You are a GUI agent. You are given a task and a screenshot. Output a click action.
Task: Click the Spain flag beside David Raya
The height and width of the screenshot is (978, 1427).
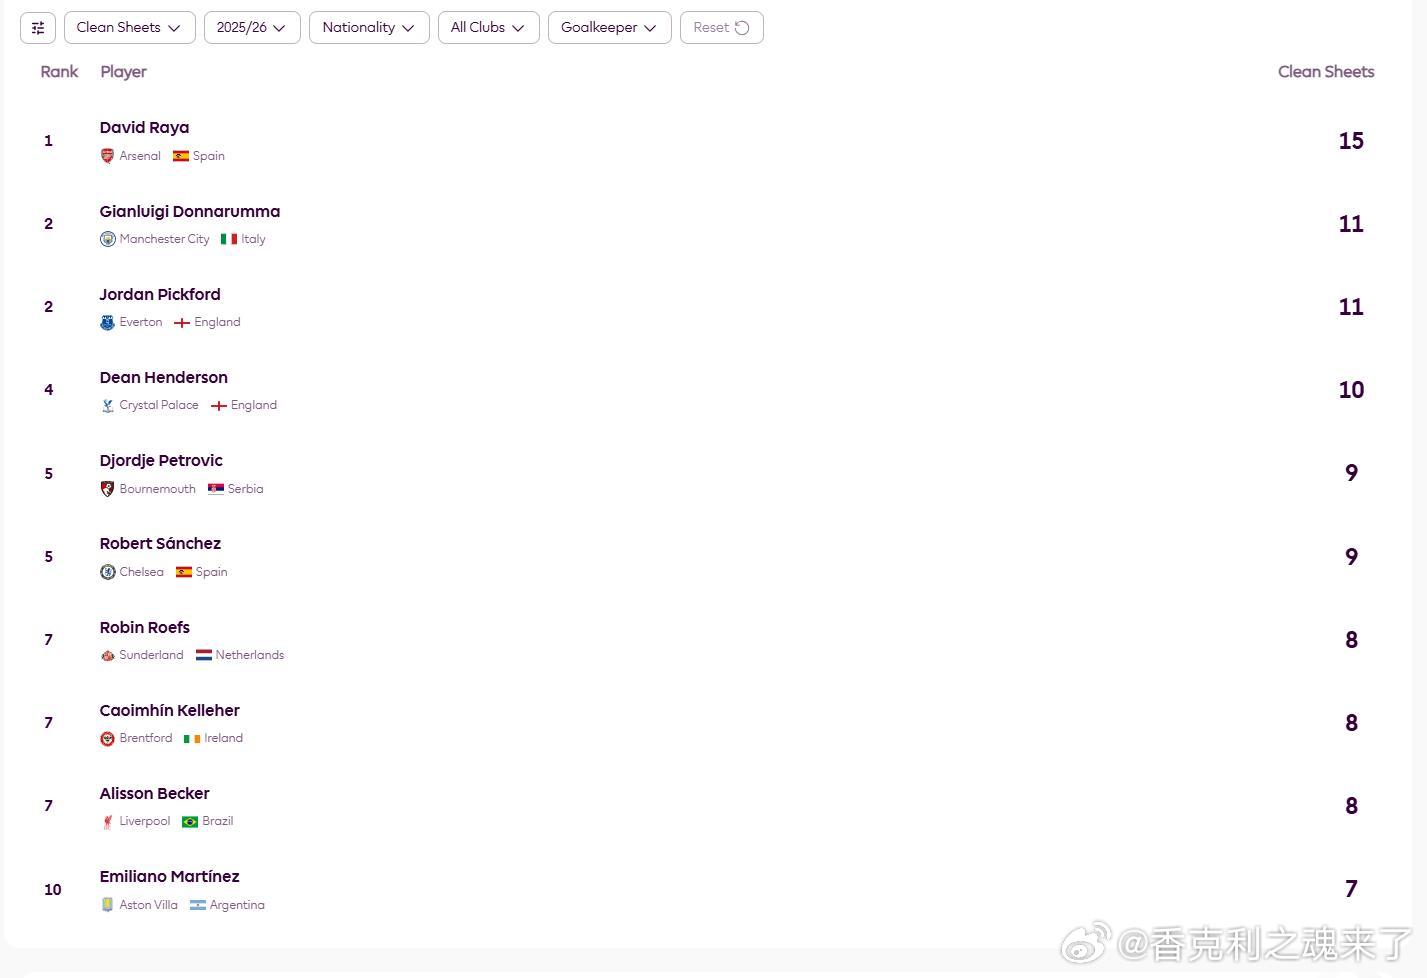pyautogui.click(x=181, y=156)
